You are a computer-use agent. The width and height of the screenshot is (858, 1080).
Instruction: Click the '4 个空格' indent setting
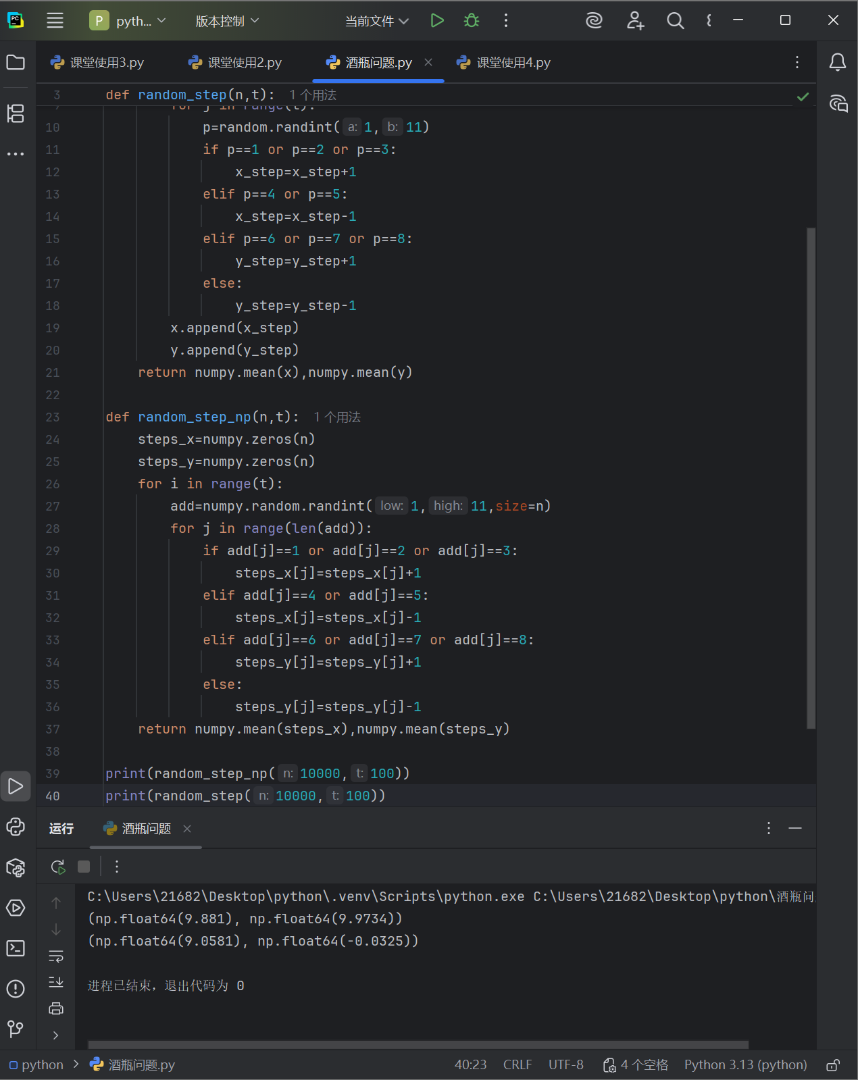click(x=636, y=1065)
